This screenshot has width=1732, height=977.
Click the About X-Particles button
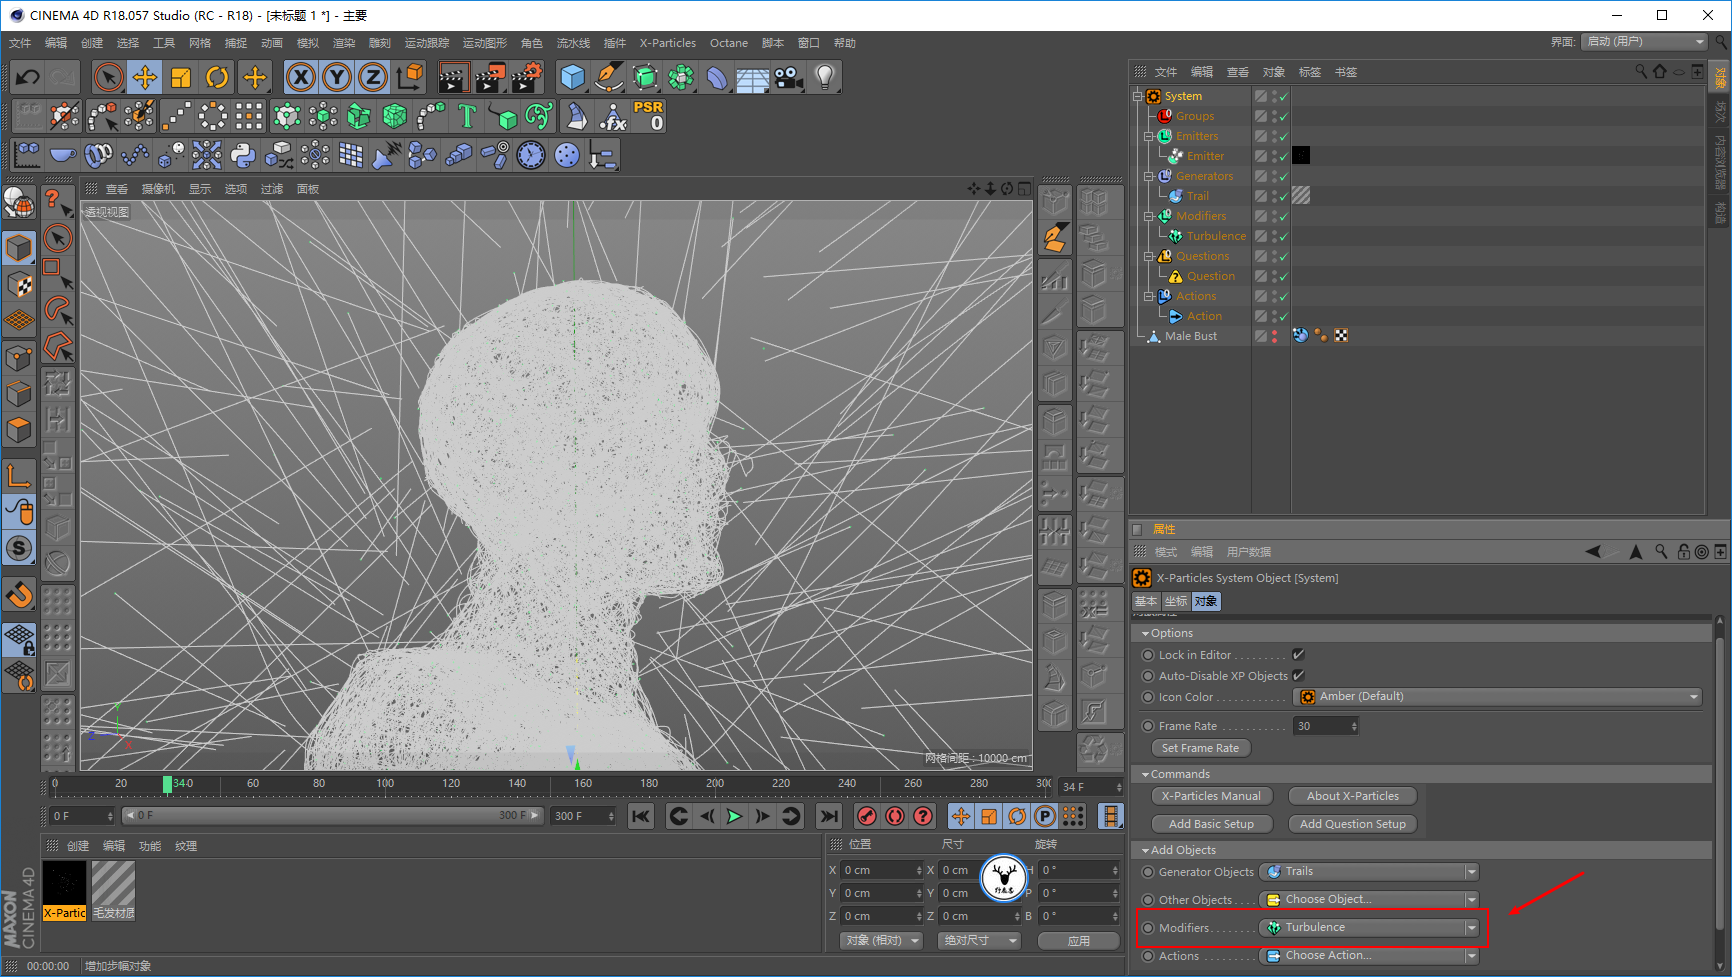click(1353, 796)
